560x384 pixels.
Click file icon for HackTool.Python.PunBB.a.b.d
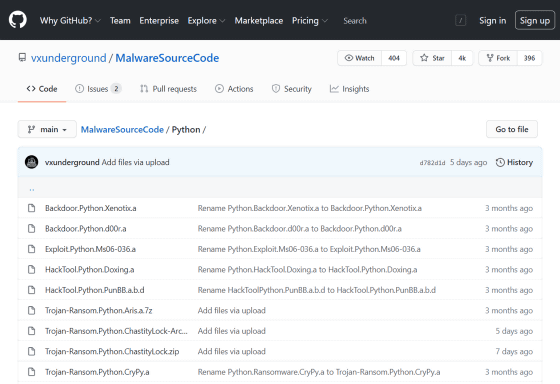32,290
